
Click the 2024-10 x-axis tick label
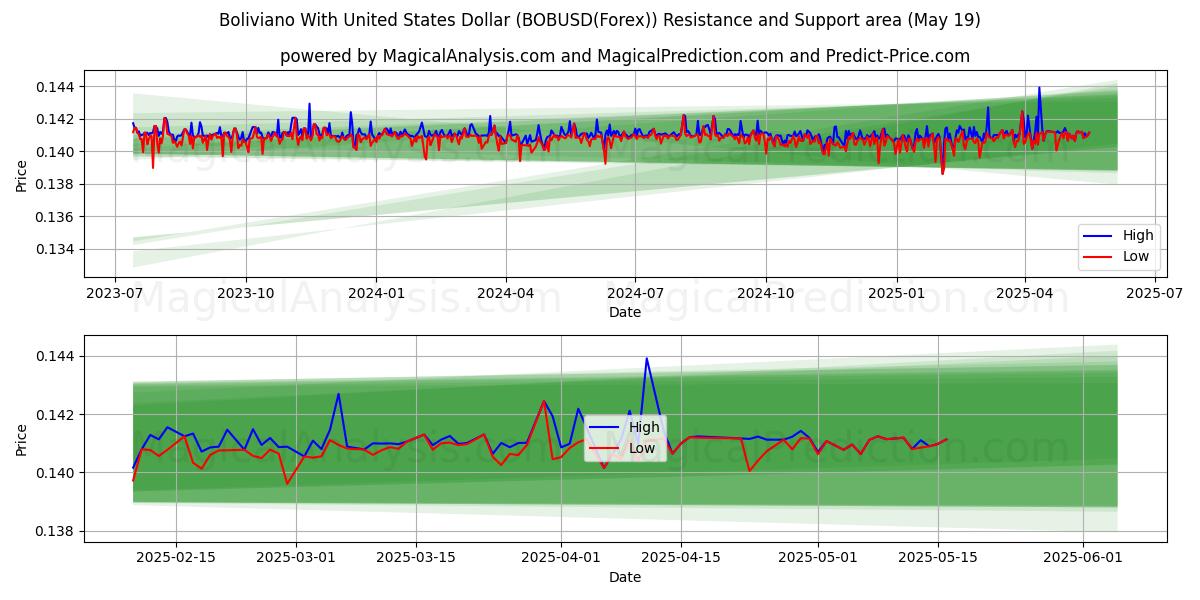pyautogui.click(x=766, y=293)
